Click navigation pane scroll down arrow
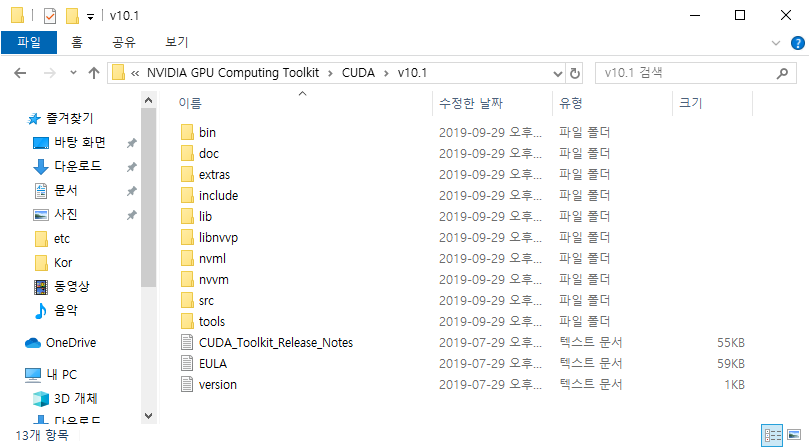 [x=149, y=416]
